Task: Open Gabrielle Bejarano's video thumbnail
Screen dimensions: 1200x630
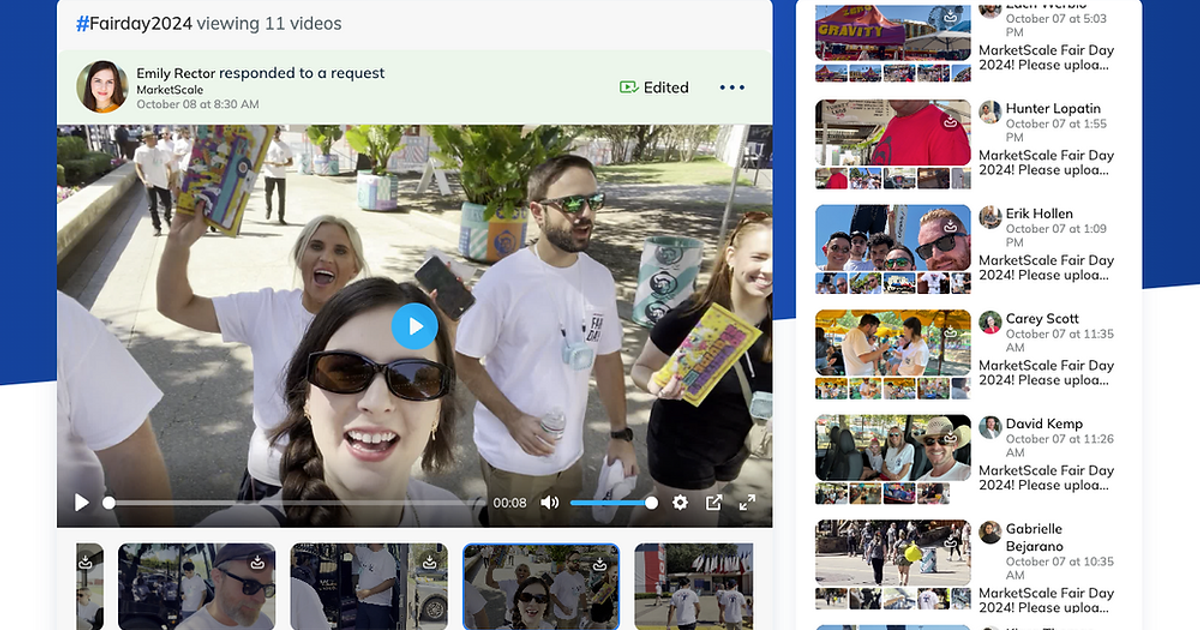Action: 893,552
